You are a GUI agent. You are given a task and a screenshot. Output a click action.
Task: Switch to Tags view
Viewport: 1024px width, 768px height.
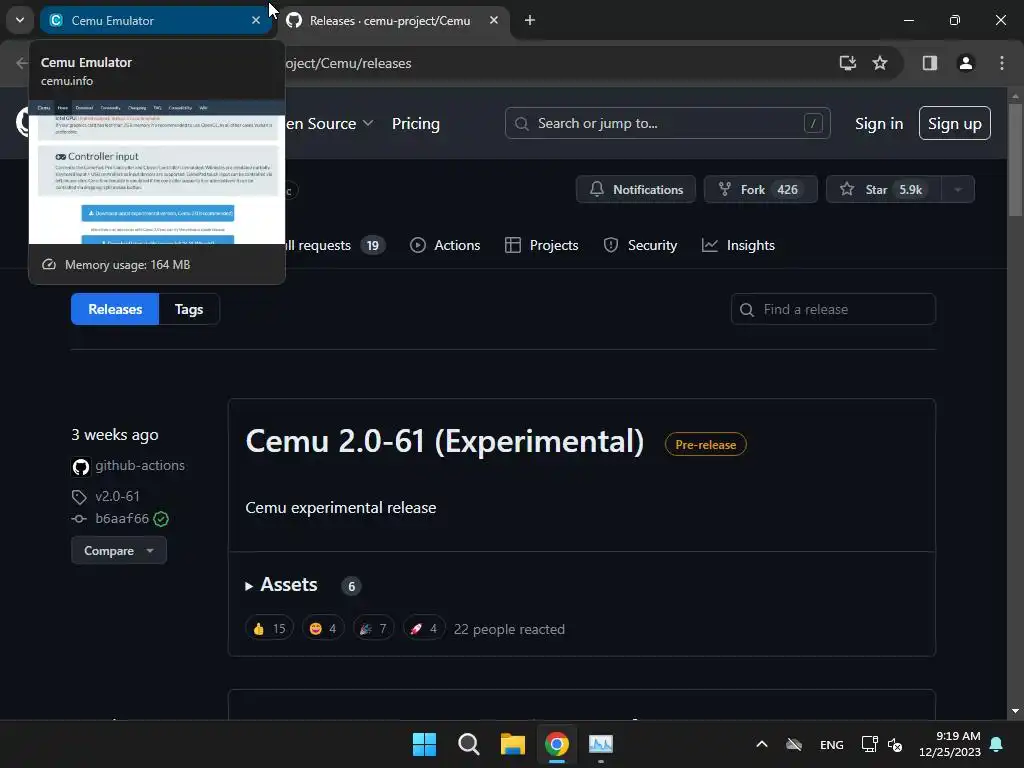tap(189, 309)
